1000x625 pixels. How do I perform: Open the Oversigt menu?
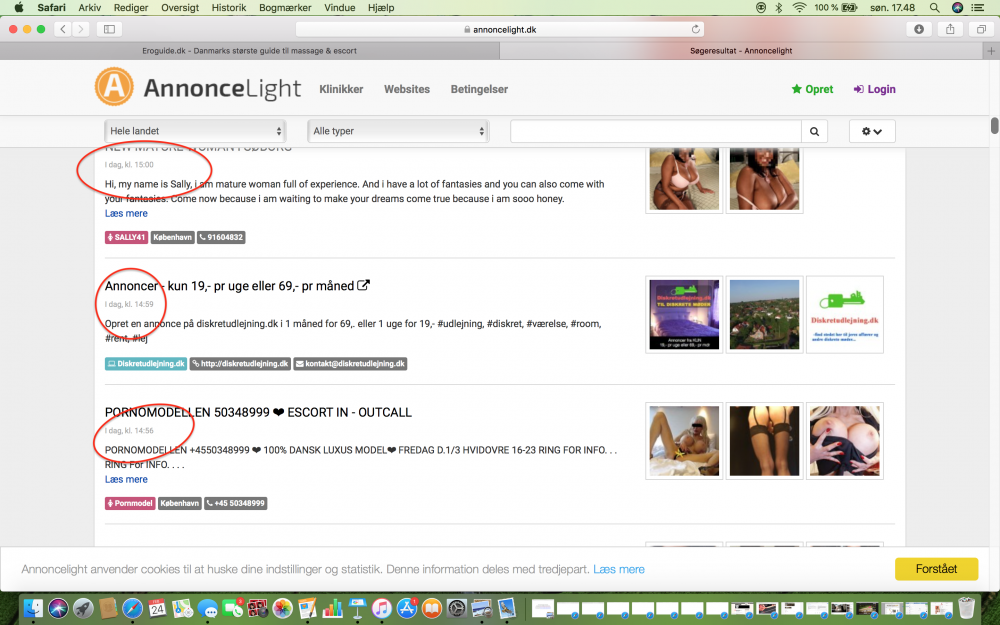(x=180, y=8)
